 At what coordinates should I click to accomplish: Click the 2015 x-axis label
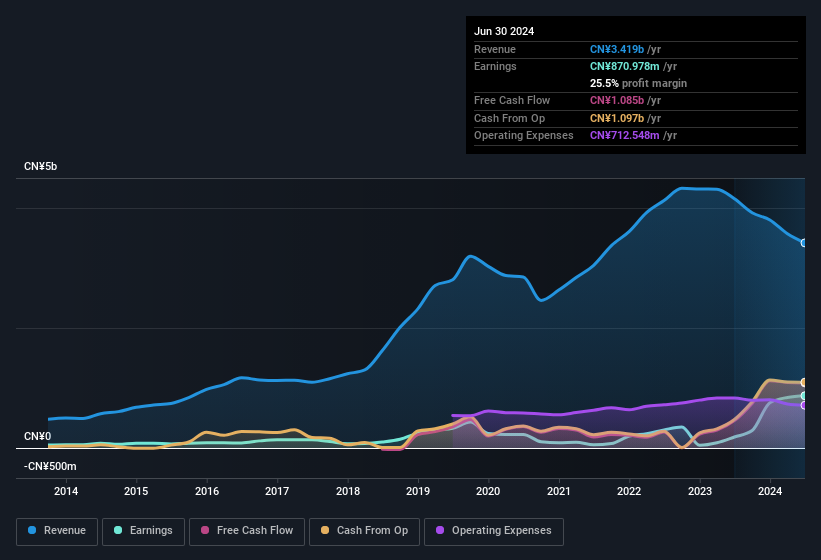pos(136,491)
